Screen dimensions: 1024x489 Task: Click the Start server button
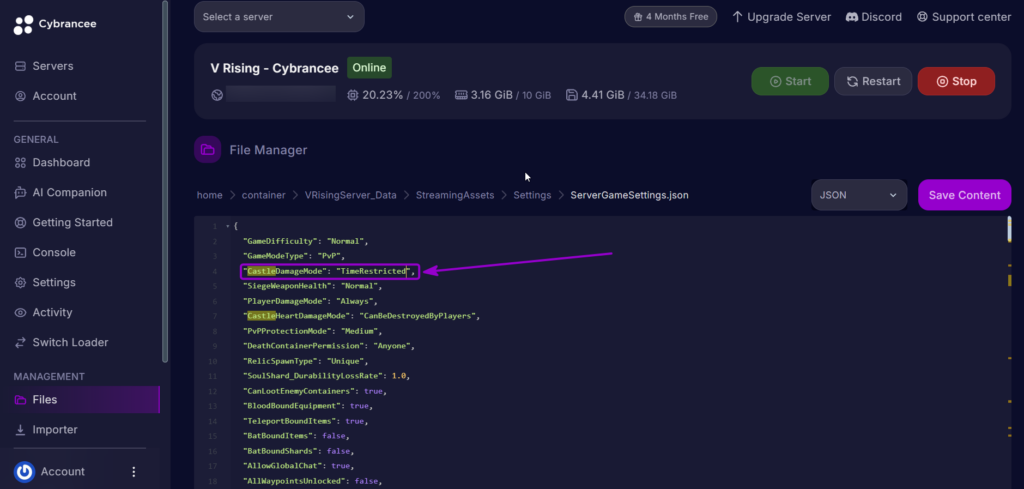(790, 82)
